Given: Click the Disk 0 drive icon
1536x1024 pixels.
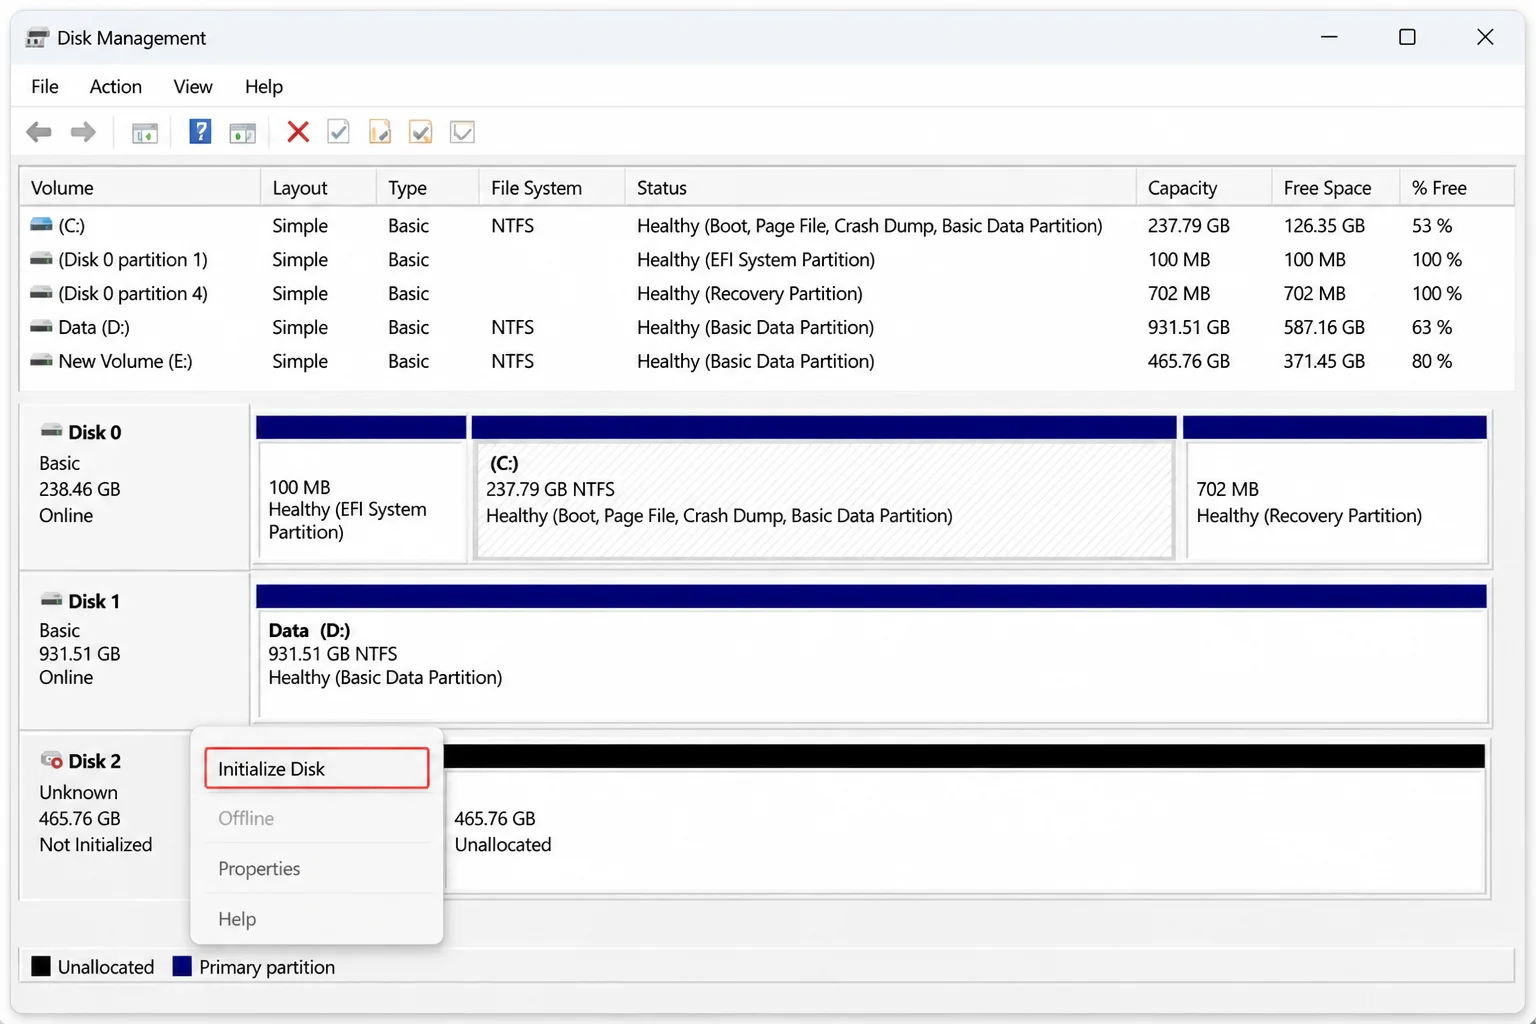Looking at the screenshot, I should pyautogui.click(x=51, y=431).
